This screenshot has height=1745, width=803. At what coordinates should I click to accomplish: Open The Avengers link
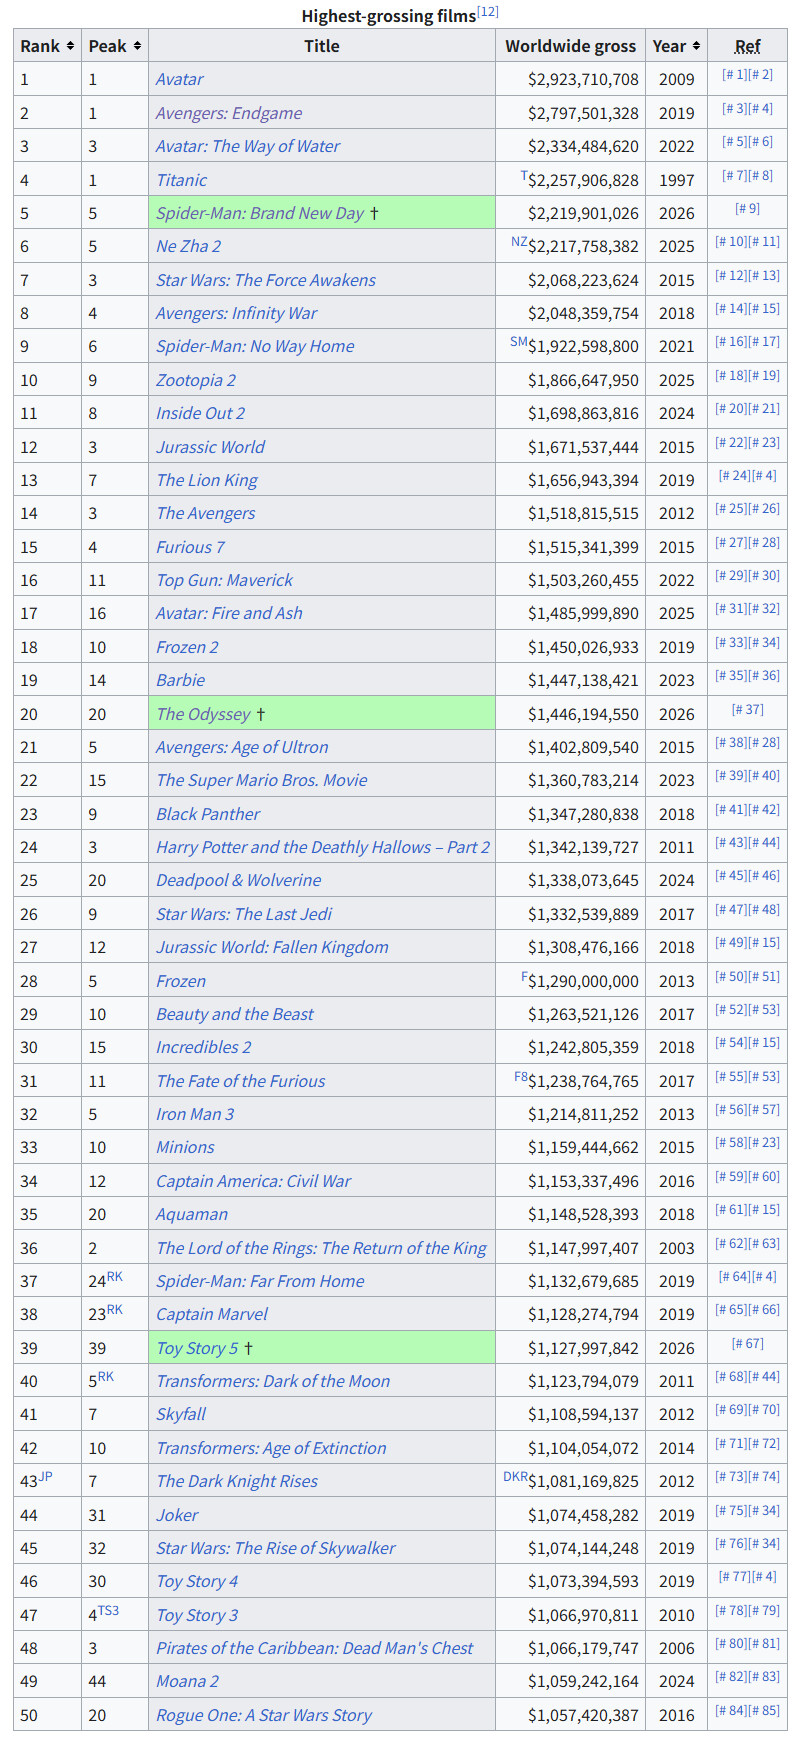tap(206, 513)
